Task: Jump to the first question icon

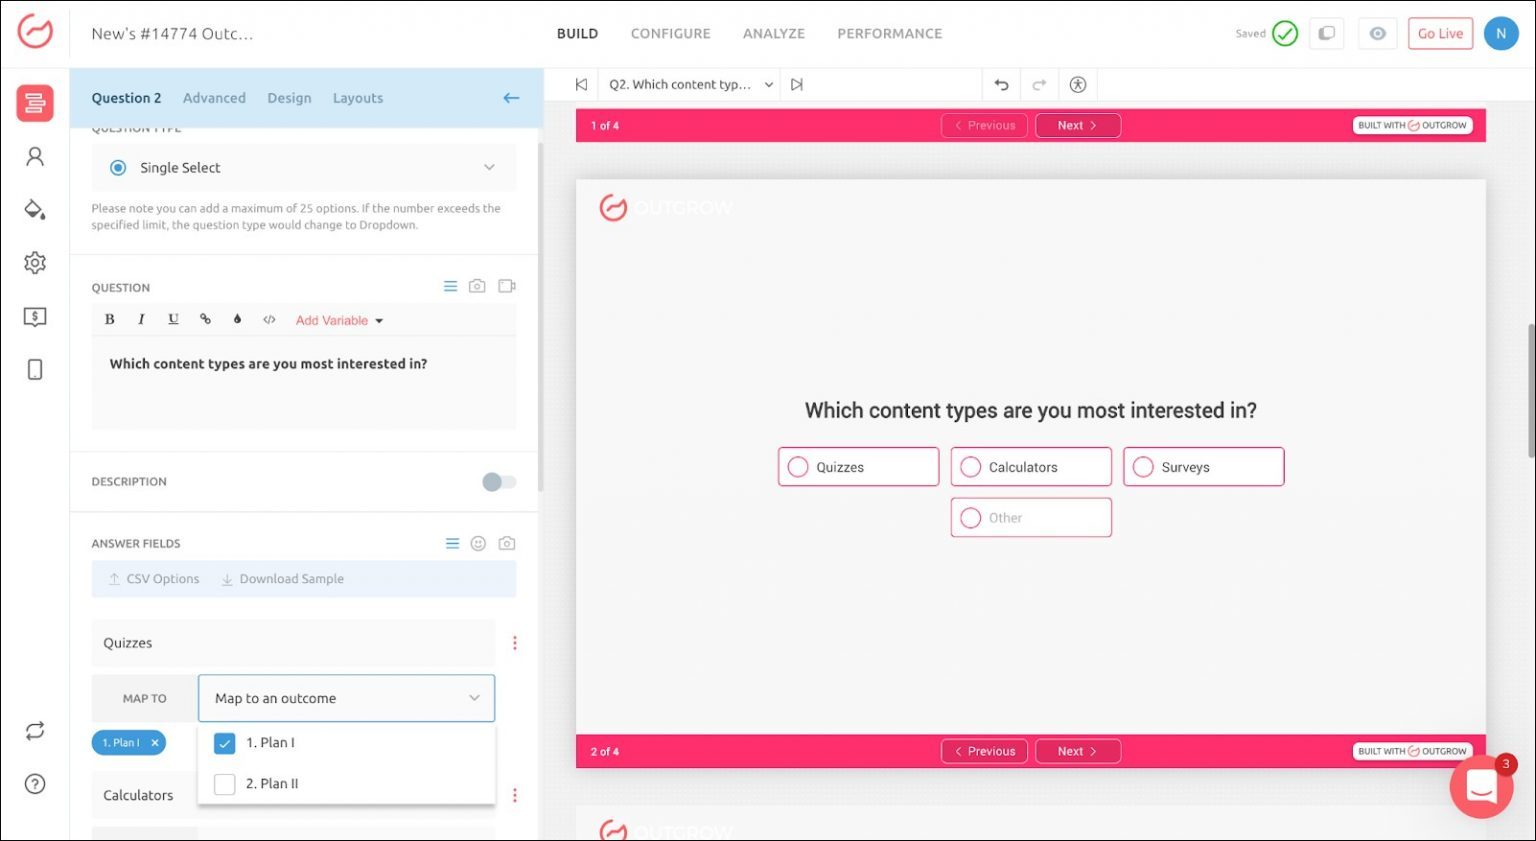Action: point(581,85)
